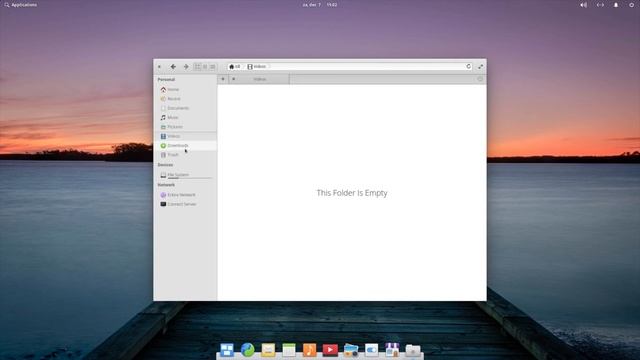Select the Videos tab

point(259,79)
